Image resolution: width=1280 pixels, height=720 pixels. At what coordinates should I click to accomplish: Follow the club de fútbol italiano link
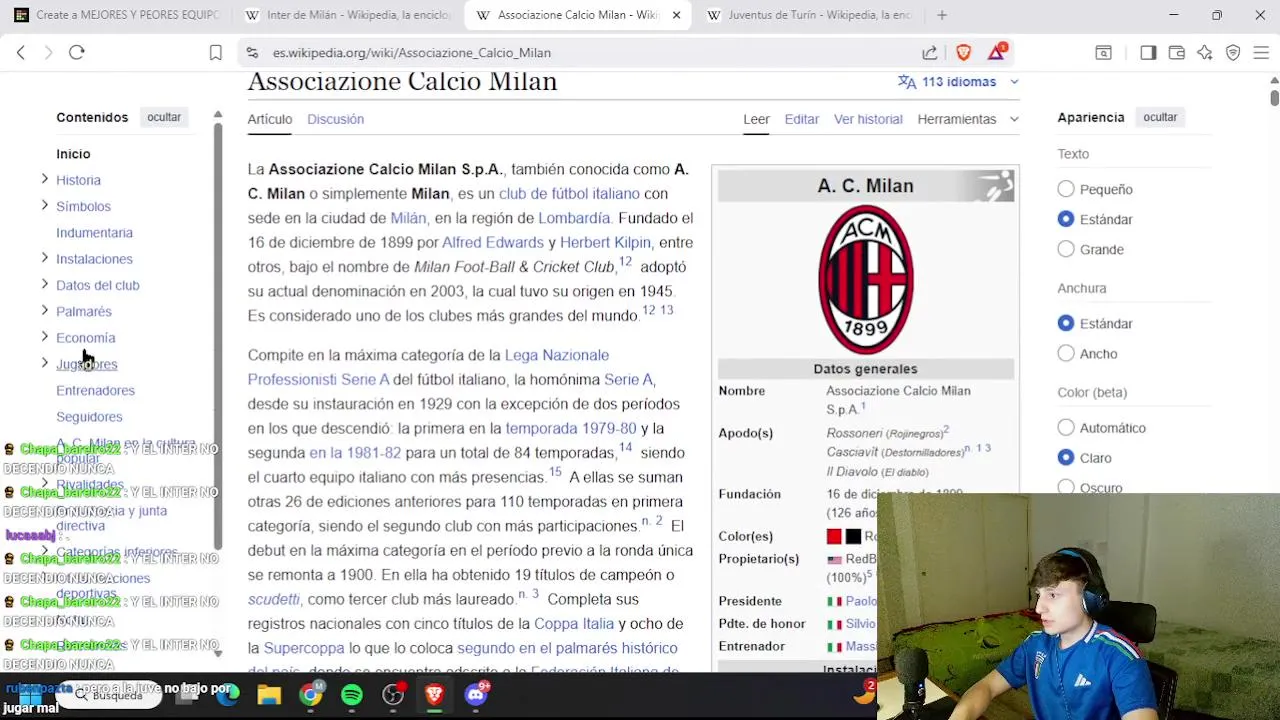pos(569,194)
